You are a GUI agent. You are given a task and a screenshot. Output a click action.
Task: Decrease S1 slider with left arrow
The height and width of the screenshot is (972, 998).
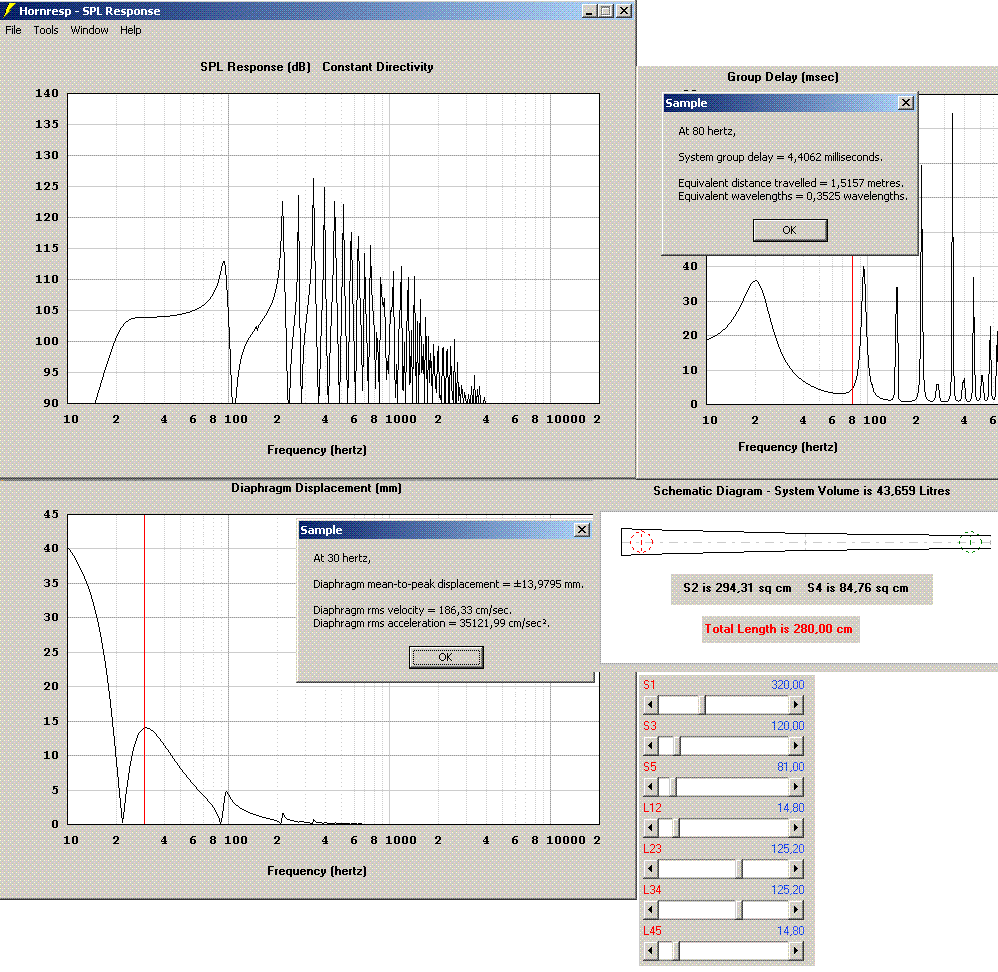coord(650,705)
